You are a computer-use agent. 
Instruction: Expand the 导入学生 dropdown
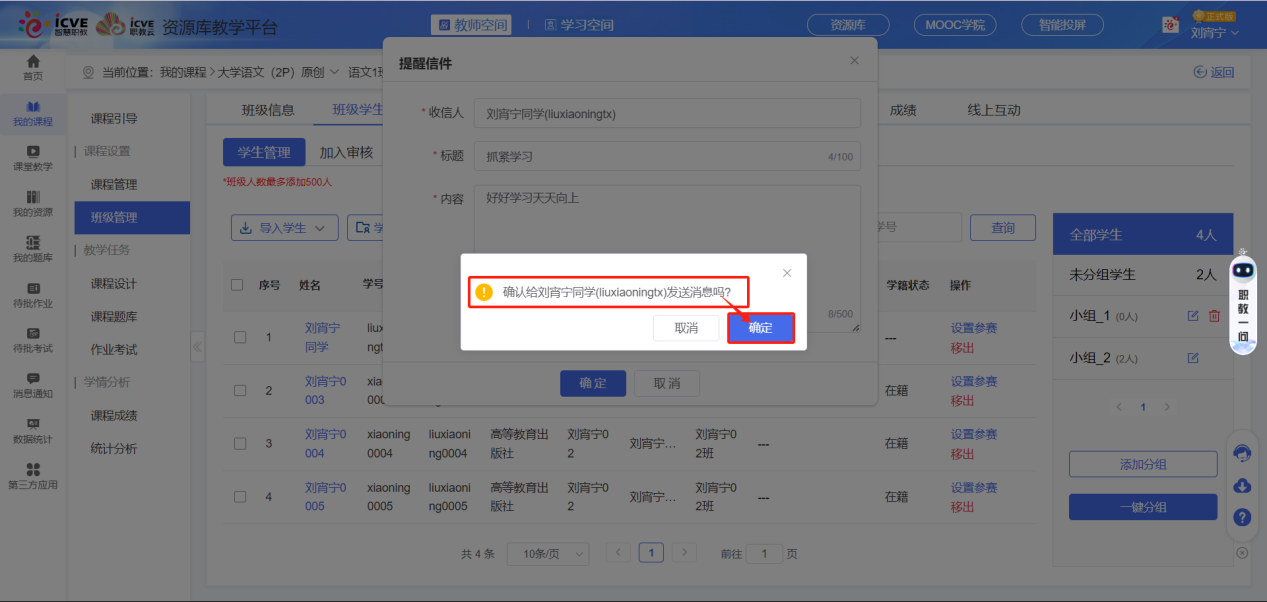(x=285, y=227)
